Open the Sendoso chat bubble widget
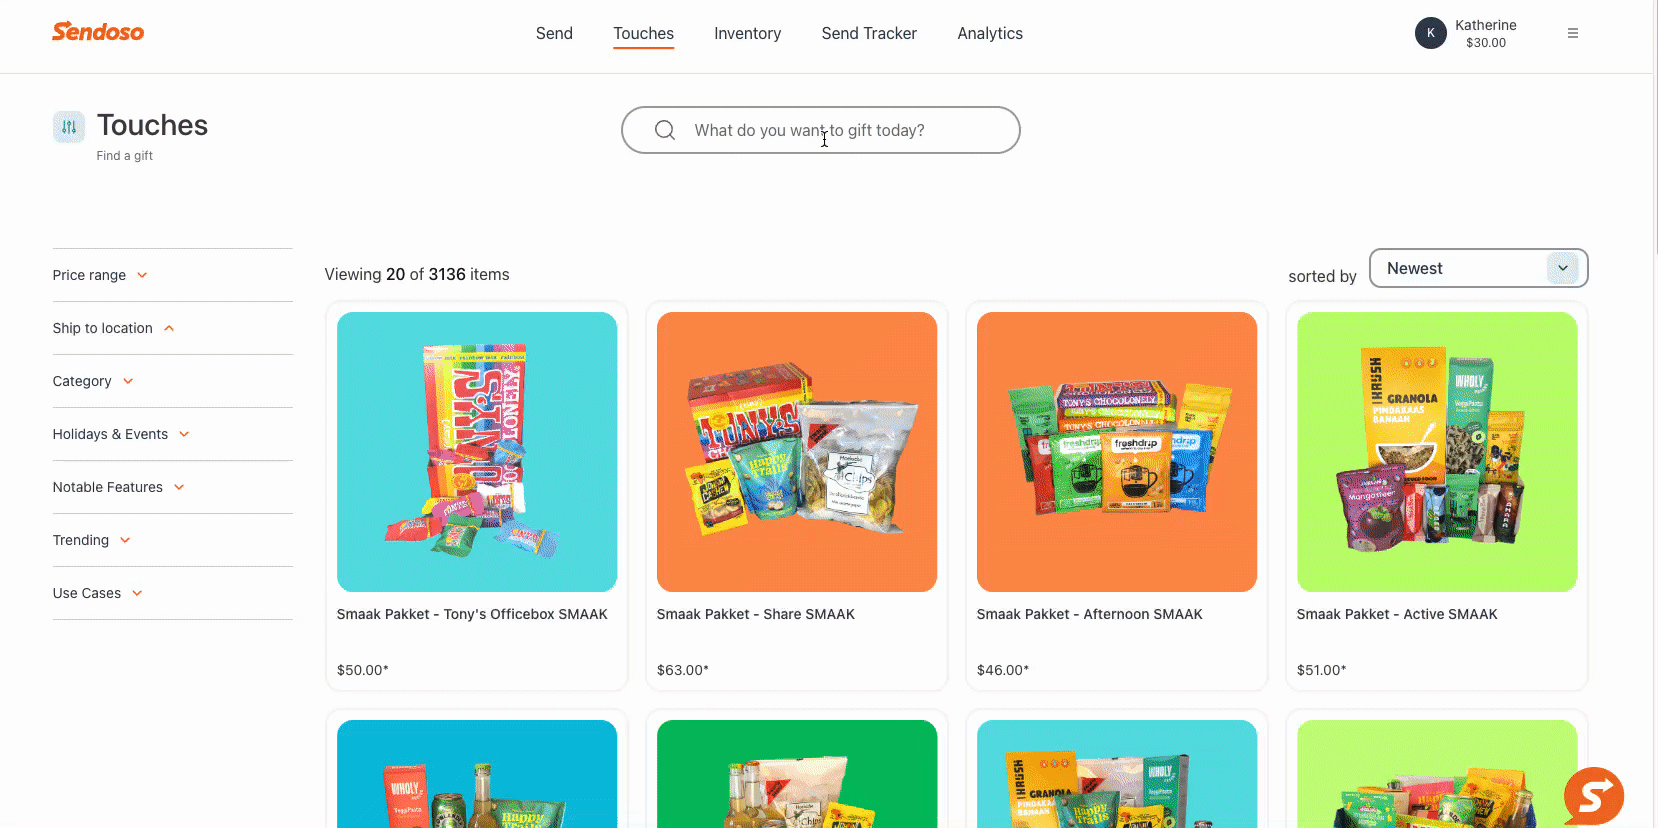 click(x=1594, y=796)
